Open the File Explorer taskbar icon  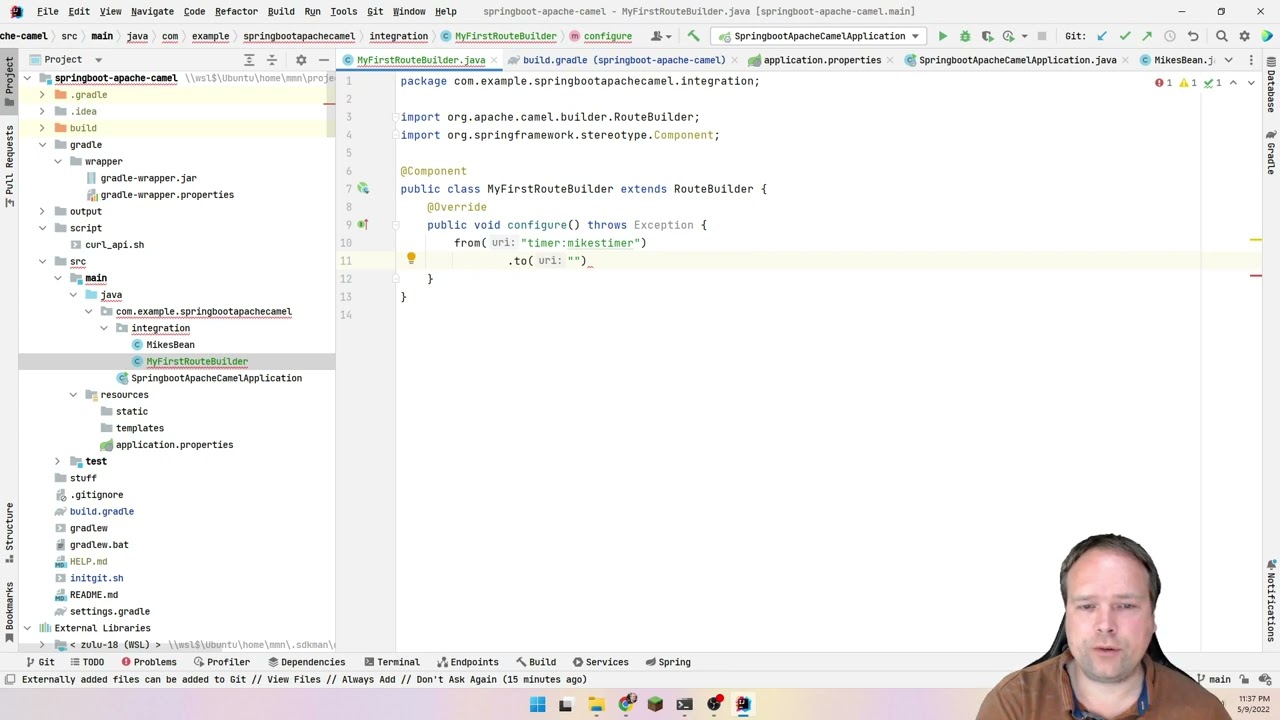(596, 704)
